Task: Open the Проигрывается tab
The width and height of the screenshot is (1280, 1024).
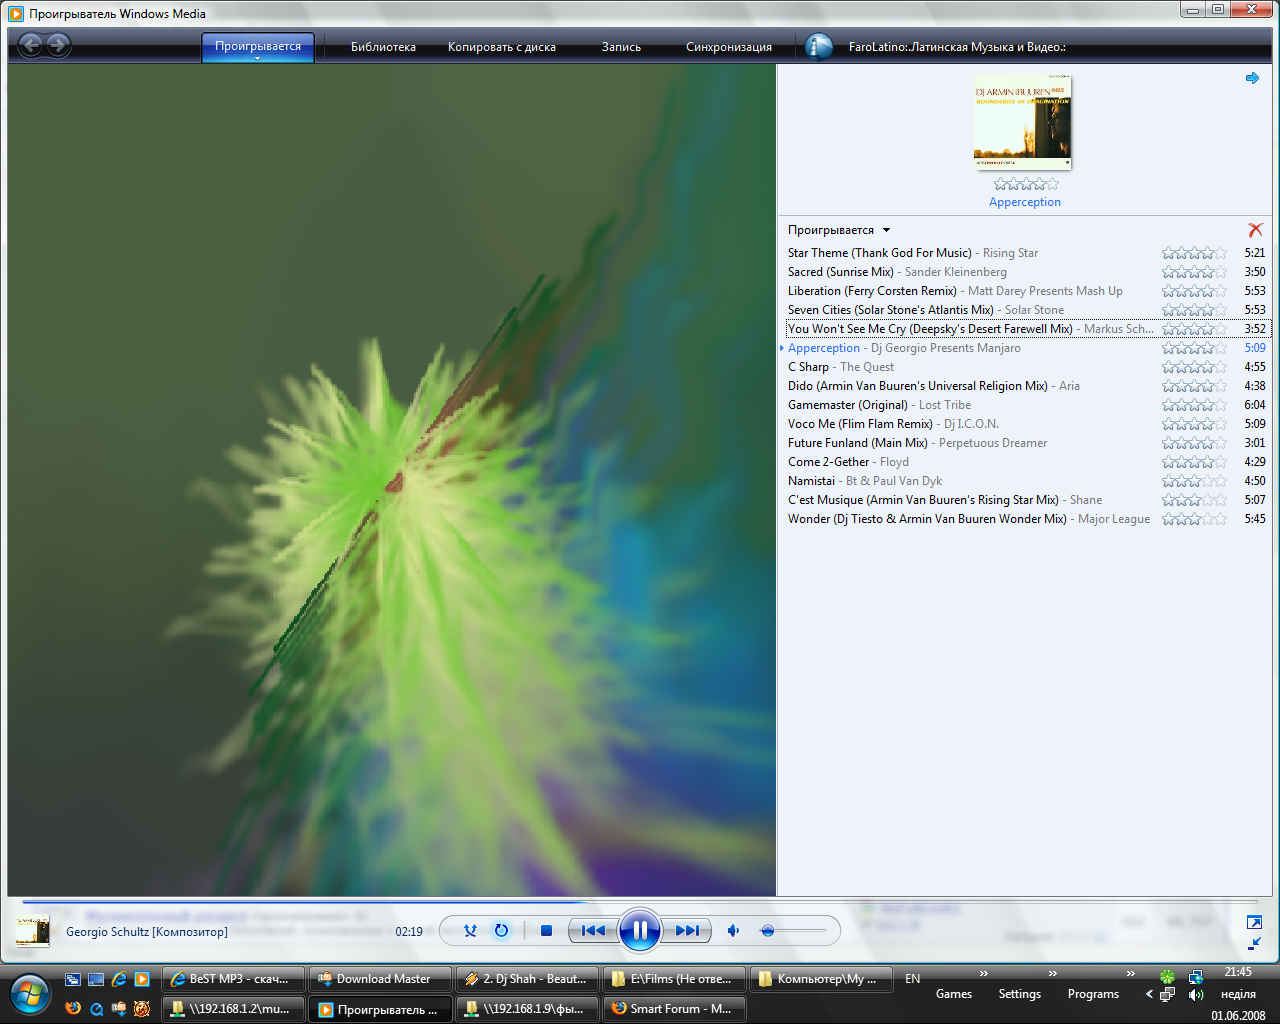Action: pos(258,46)
